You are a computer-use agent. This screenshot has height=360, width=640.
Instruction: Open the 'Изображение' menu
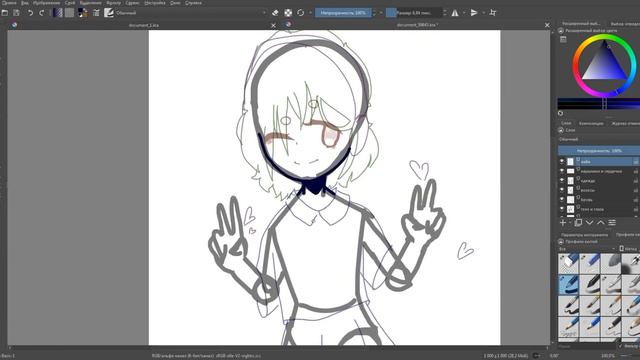click(x=46, y=3)
